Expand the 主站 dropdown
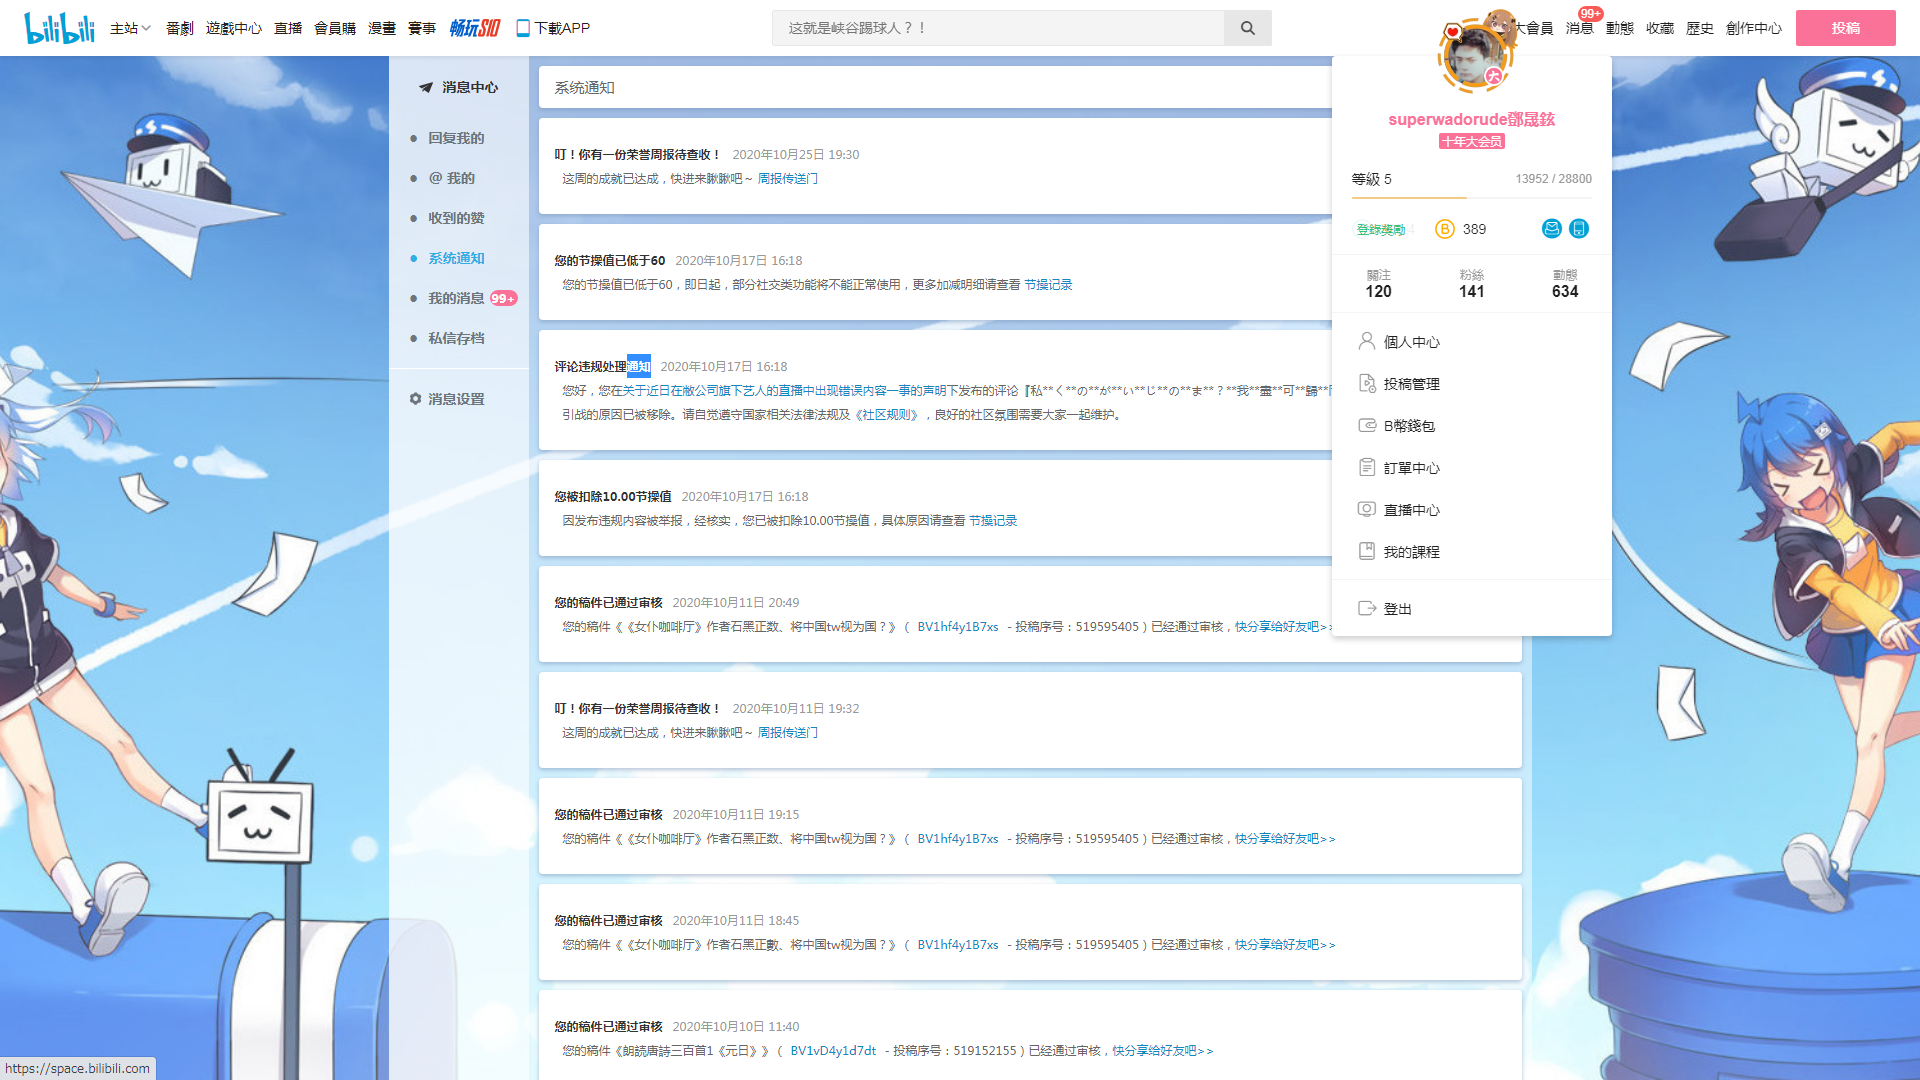Screen dimensions: 1920x1080 [x=130, y=28]
